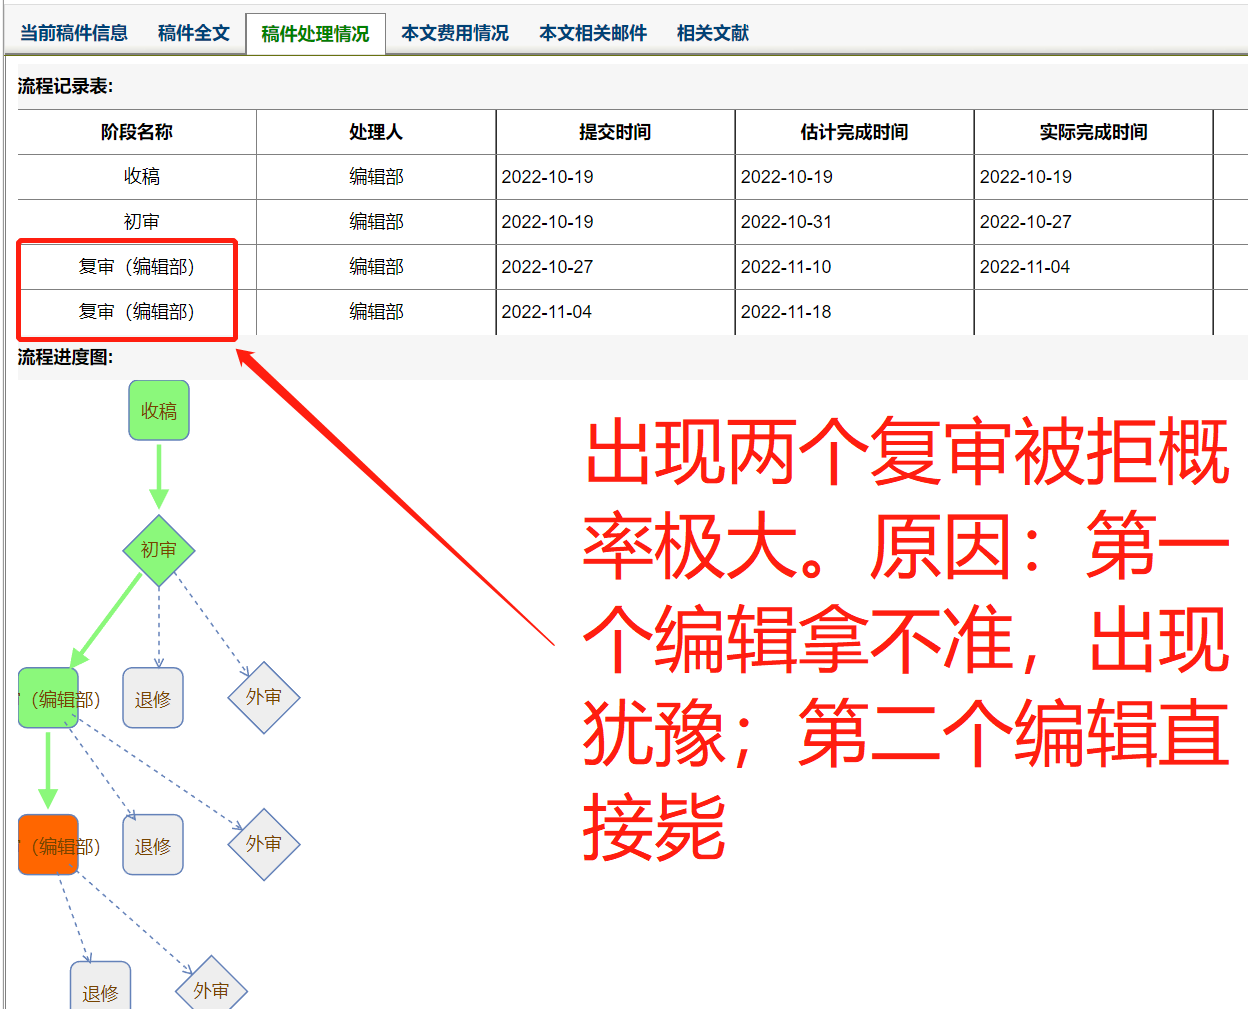1248x1009 pixels.
Task: Click the green 收稿 node in flowchart
Action: click(158, 410)
